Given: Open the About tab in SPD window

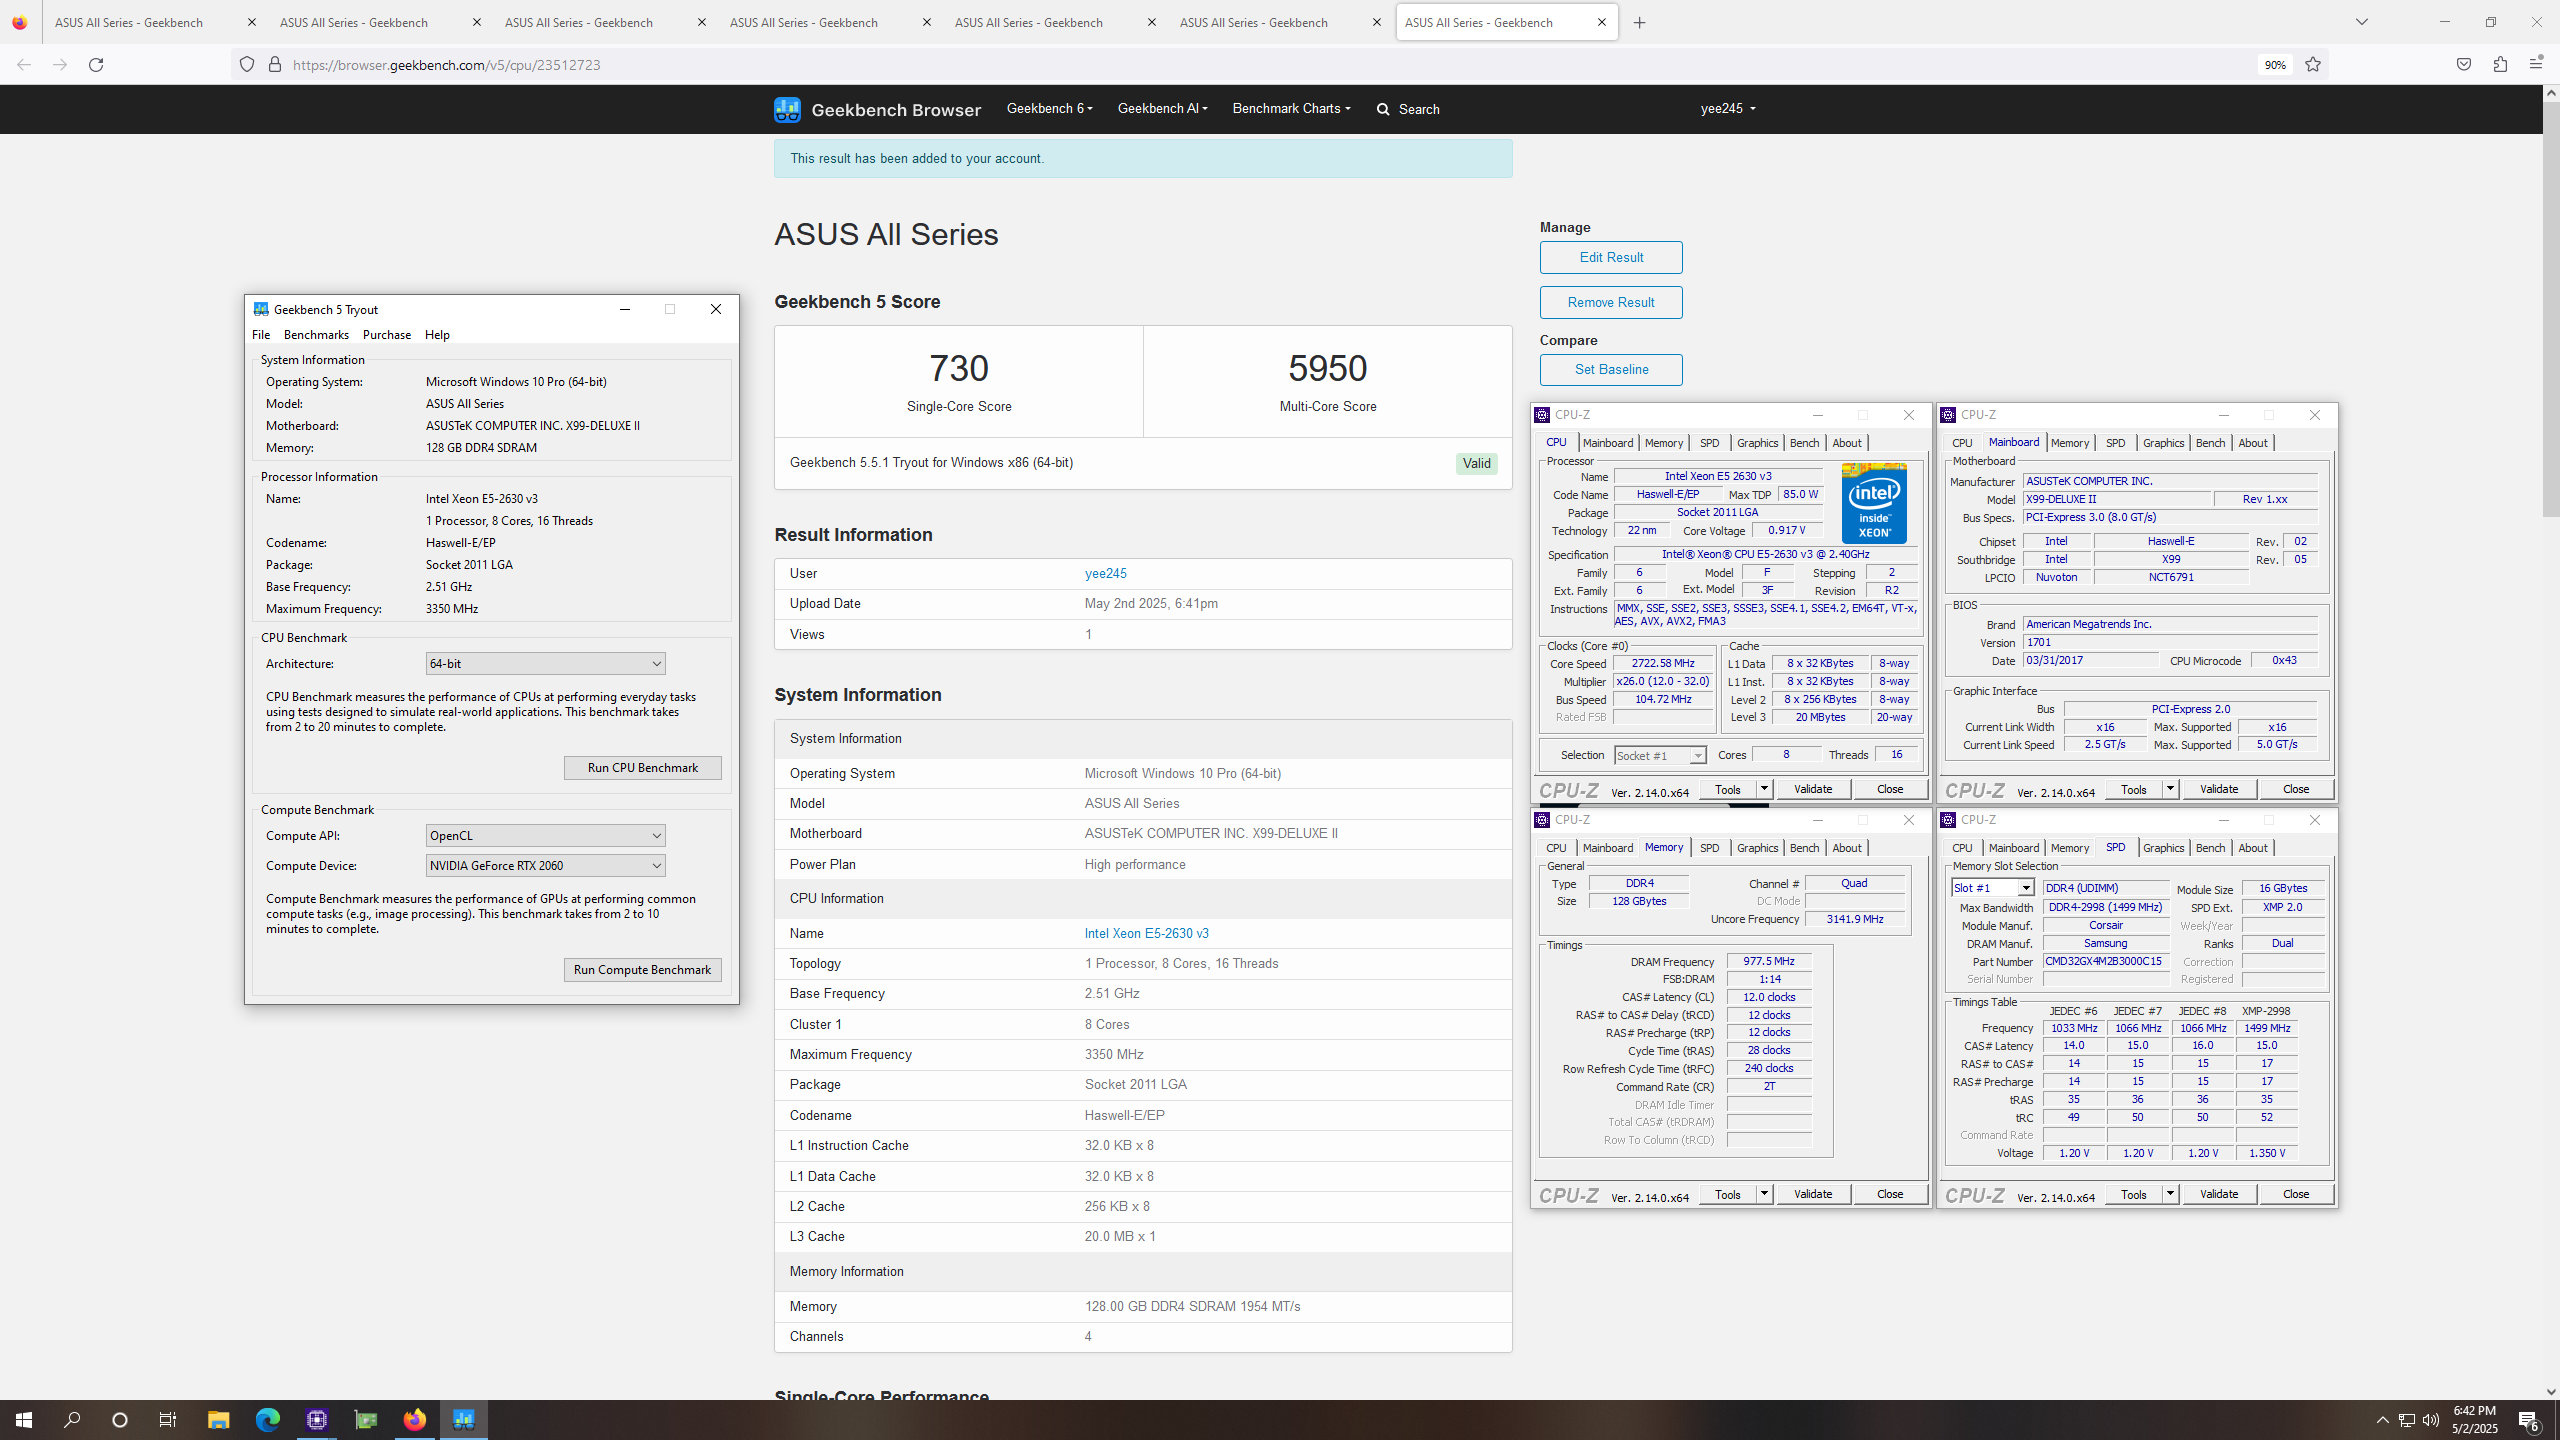Looking at the screenshot, I should 2252,848.
